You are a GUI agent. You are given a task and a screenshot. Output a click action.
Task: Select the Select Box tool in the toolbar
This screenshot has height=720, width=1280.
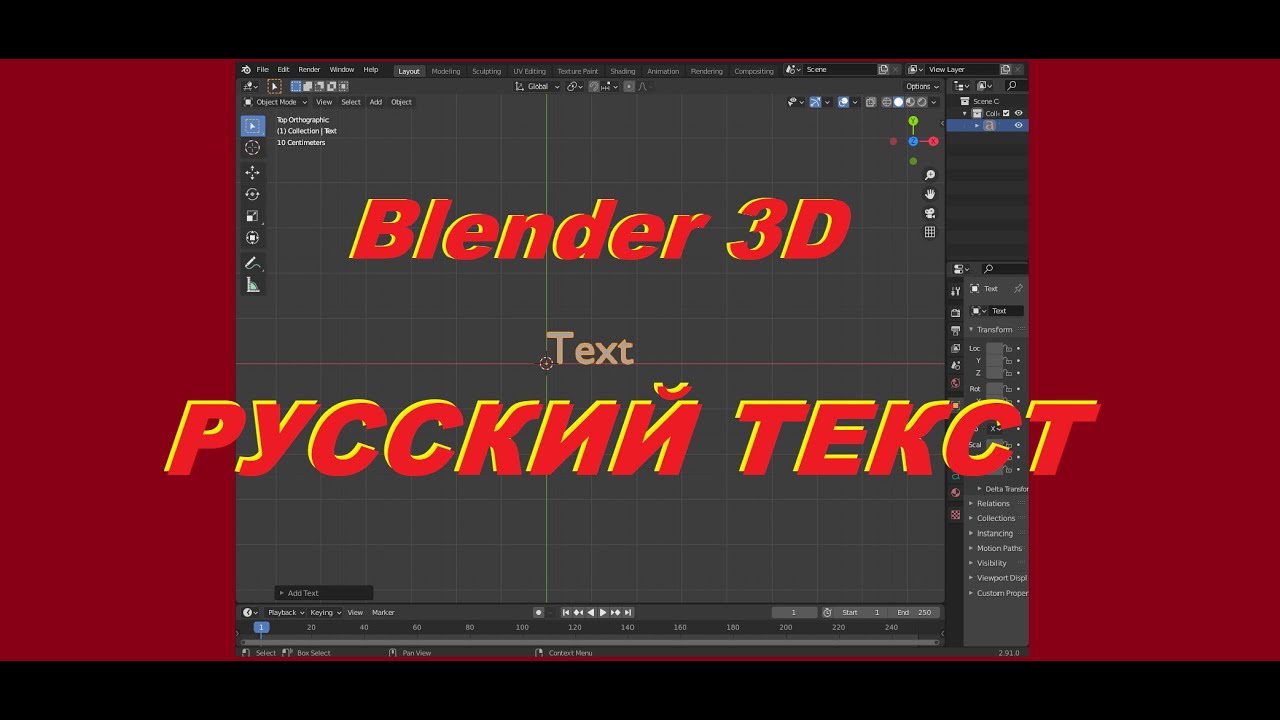252,126
